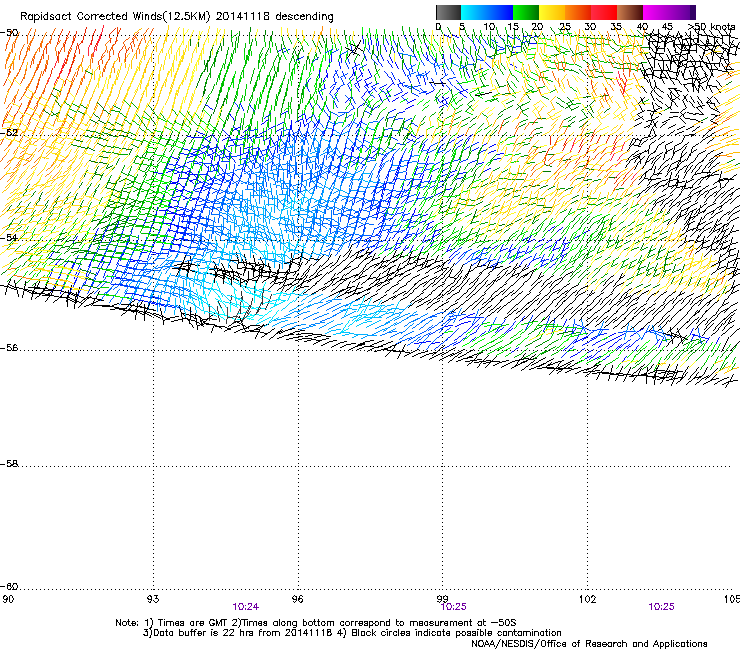Click the 'NOAA/NESDIS/Office of Research and Applications' credit
Screen dimensions: 740x650
[589, 644]
